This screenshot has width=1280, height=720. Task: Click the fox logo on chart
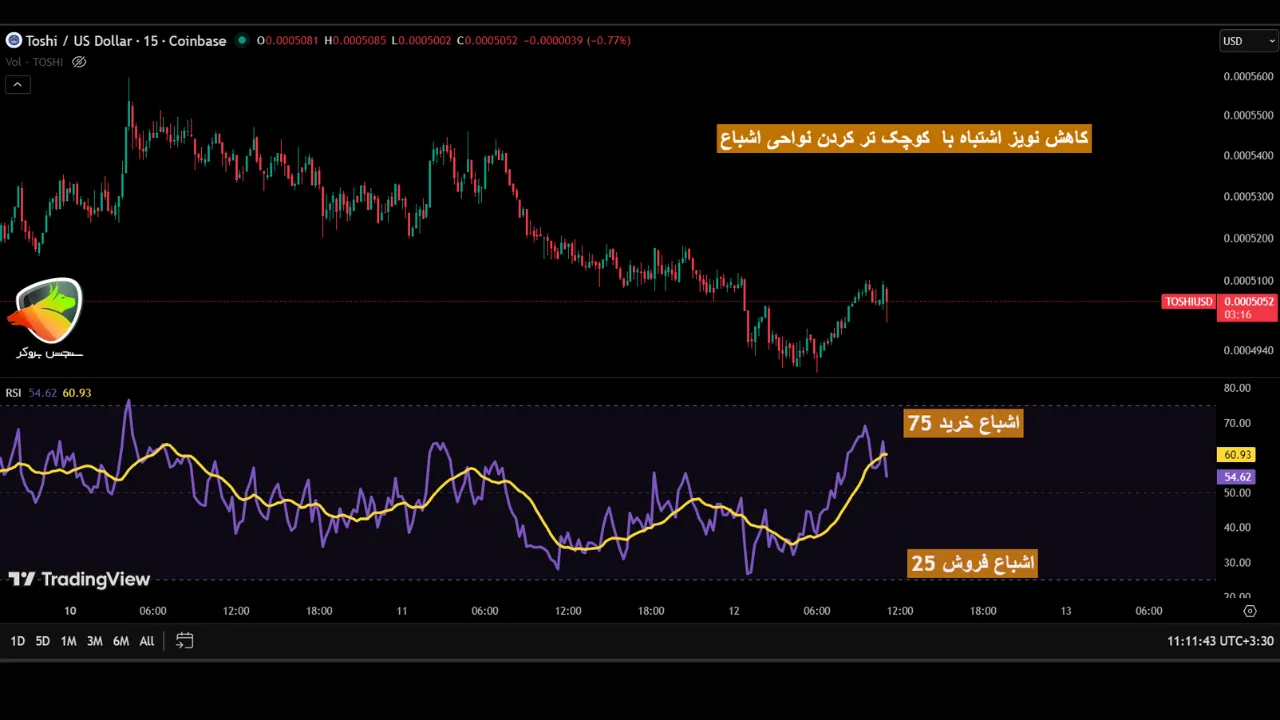click(x=48, y=312)
